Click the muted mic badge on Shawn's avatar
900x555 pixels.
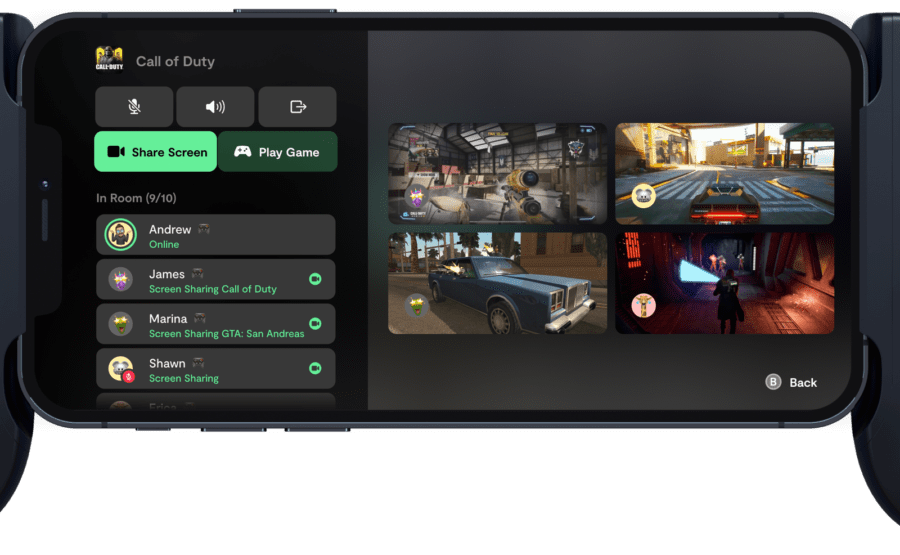tap(129, 377)
